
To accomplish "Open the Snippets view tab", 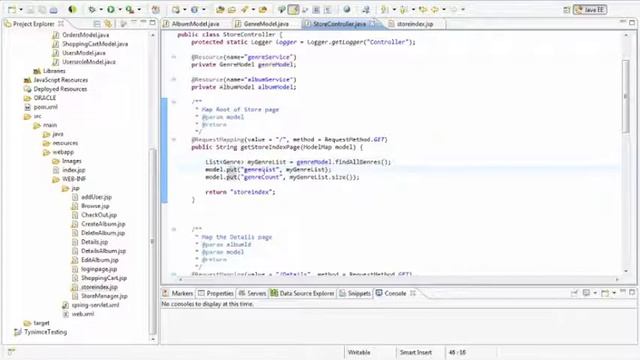I will pyautogui.click(x=355, y=293).
